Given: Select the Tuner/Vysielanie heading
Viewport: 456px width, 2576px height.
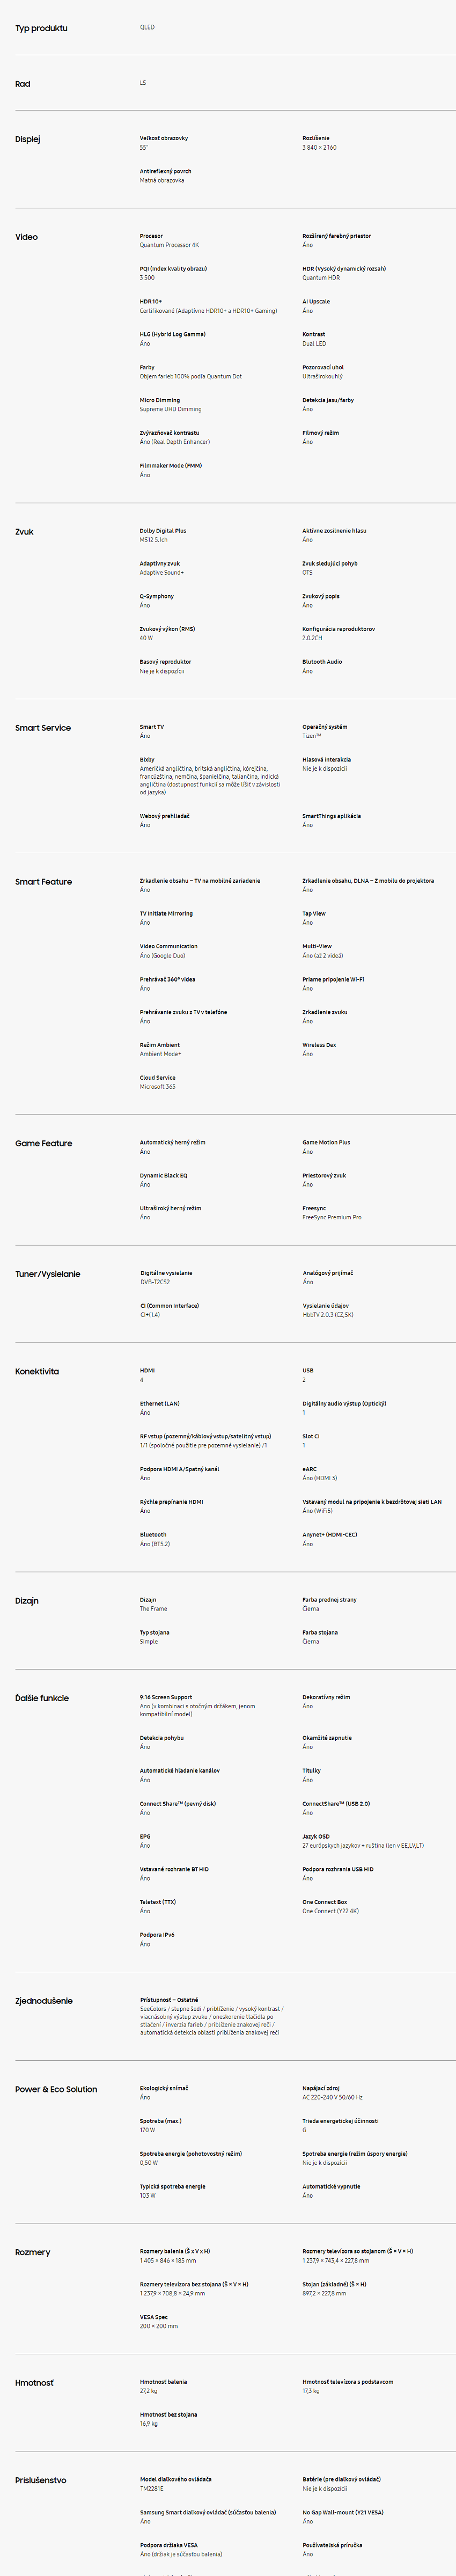Looking at the screenshot, I should (x=48, y=1274).
